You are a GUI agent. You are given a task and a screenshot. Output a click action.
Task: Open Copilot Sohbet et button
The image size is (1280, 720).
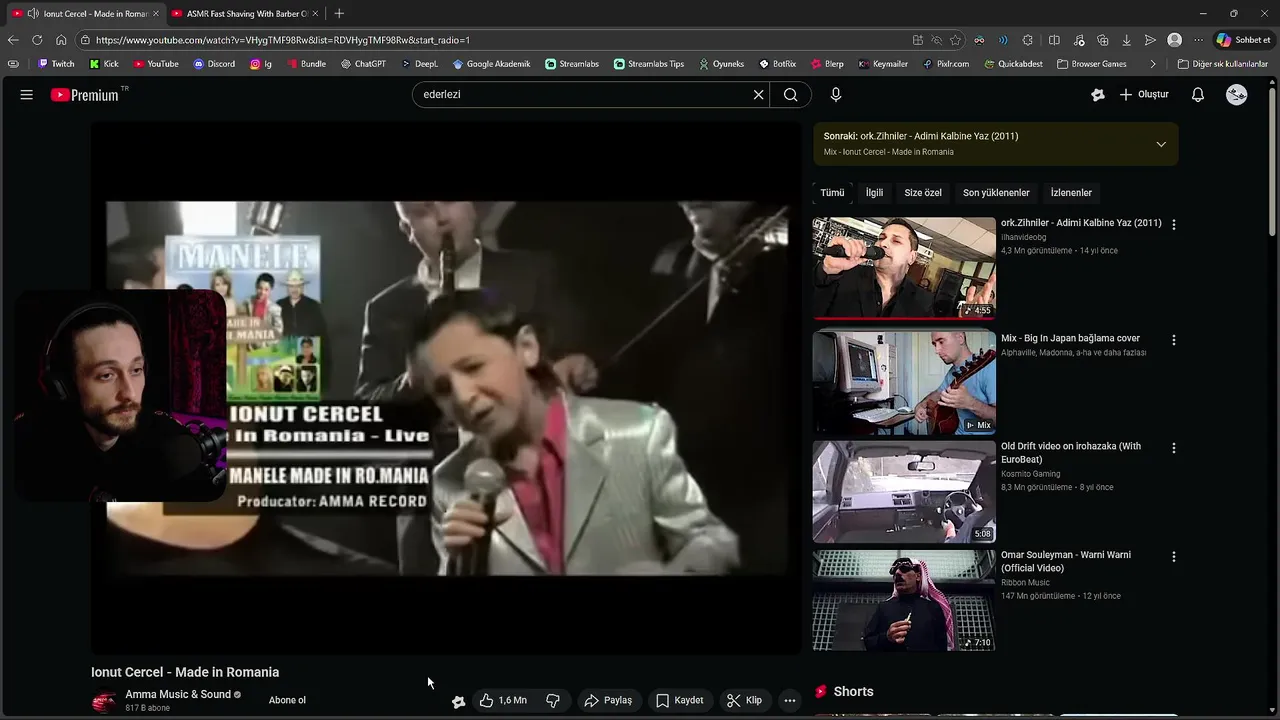pos(1244,40)
